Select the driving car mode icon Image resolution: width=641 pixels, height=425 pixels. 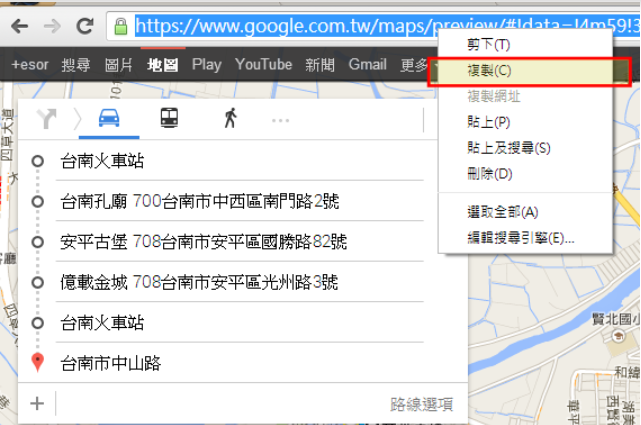(x=110, y=119)
